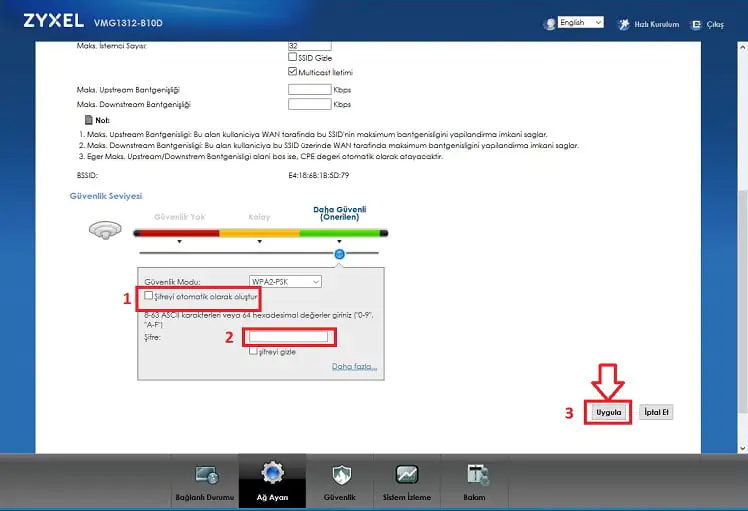Click the Güvenlik Seviyesi heading
748x511 pixels.
[x=106, y=196]
